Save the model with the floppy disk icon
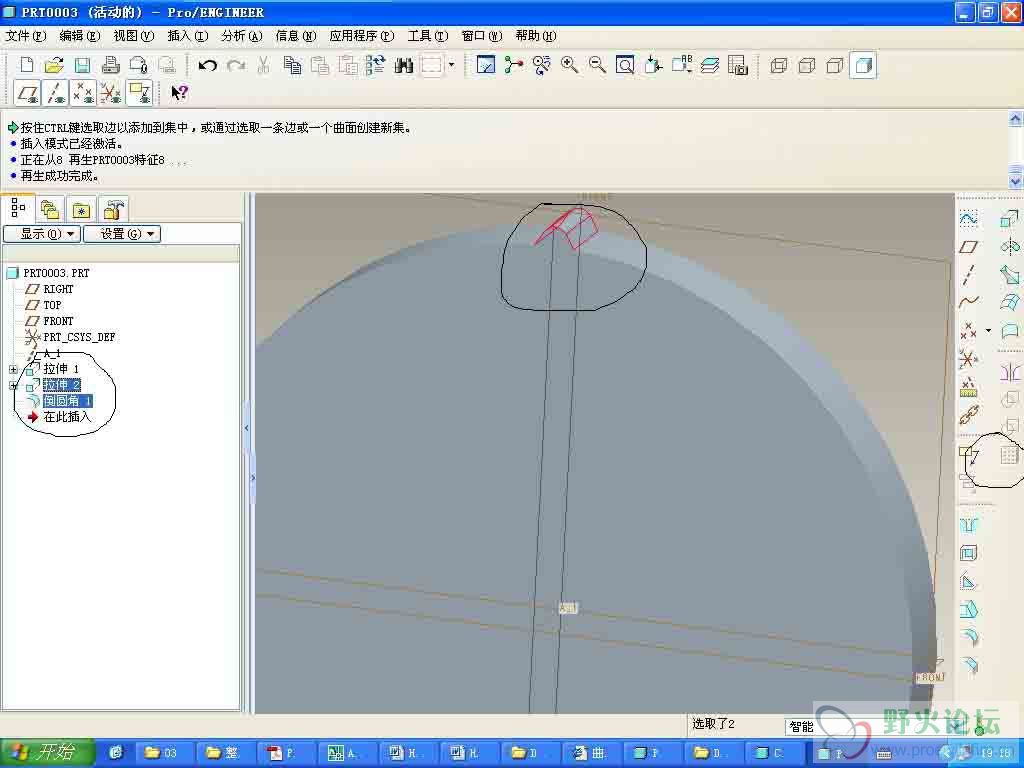 pyautogui.click(x=82, y=65)
